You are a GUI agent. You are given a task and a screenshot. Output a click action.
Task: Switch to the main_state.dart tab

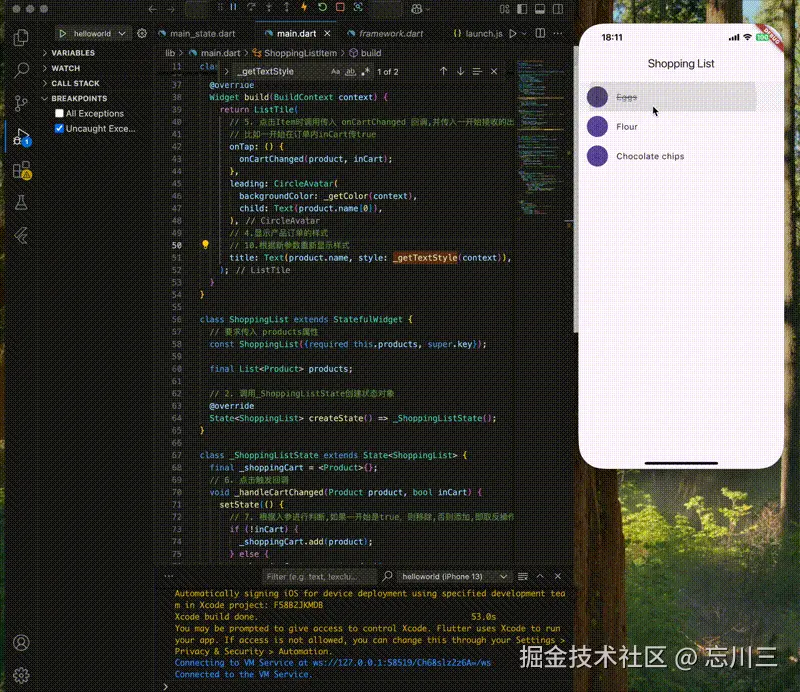[x=197, y=34]
